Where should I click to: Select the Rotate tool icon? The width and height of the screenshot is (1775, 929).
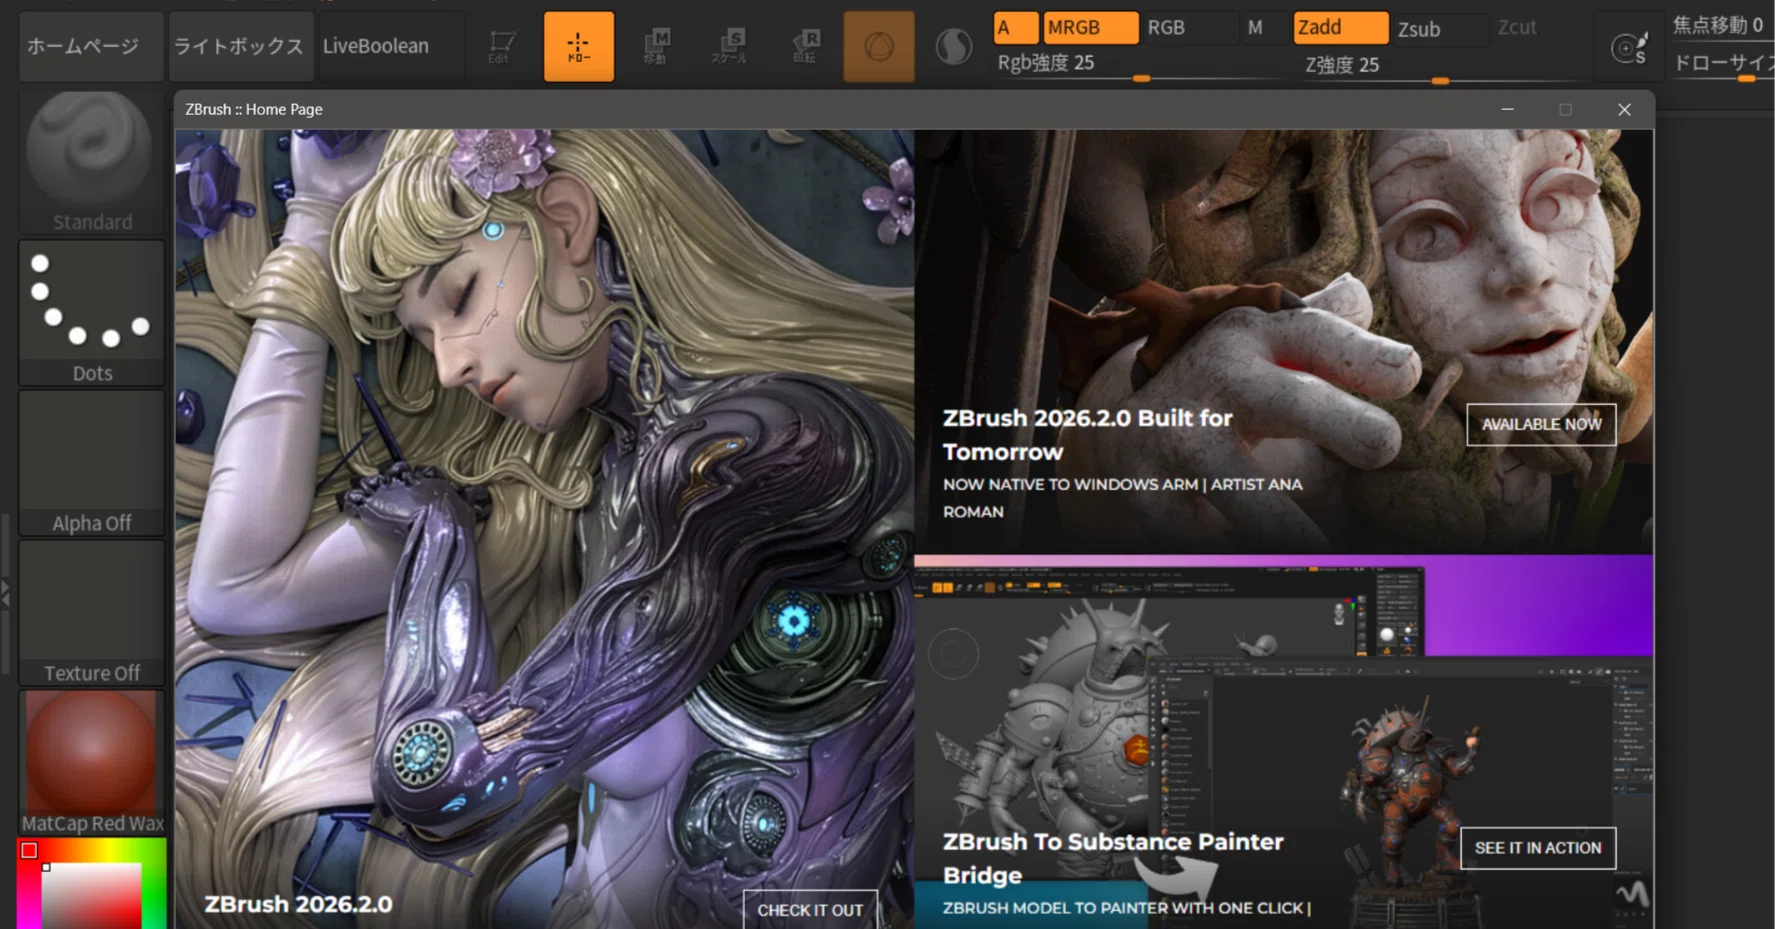coord(805,46)
